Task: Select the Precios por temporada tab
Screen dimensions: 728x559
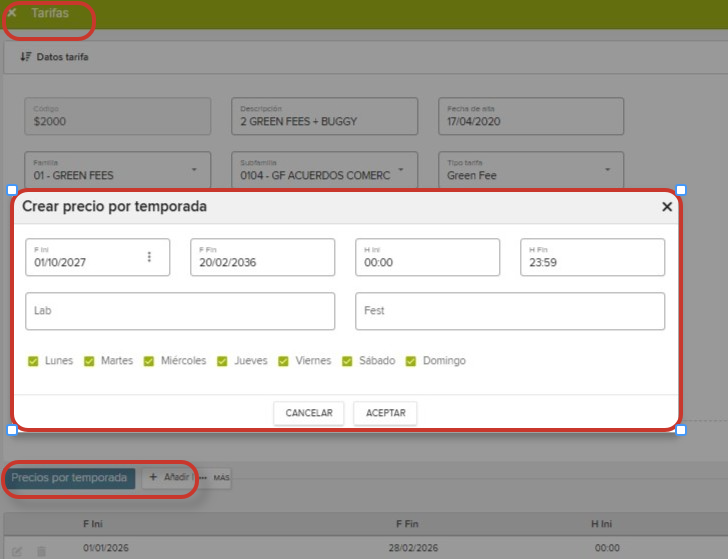Action: point(70,478)
